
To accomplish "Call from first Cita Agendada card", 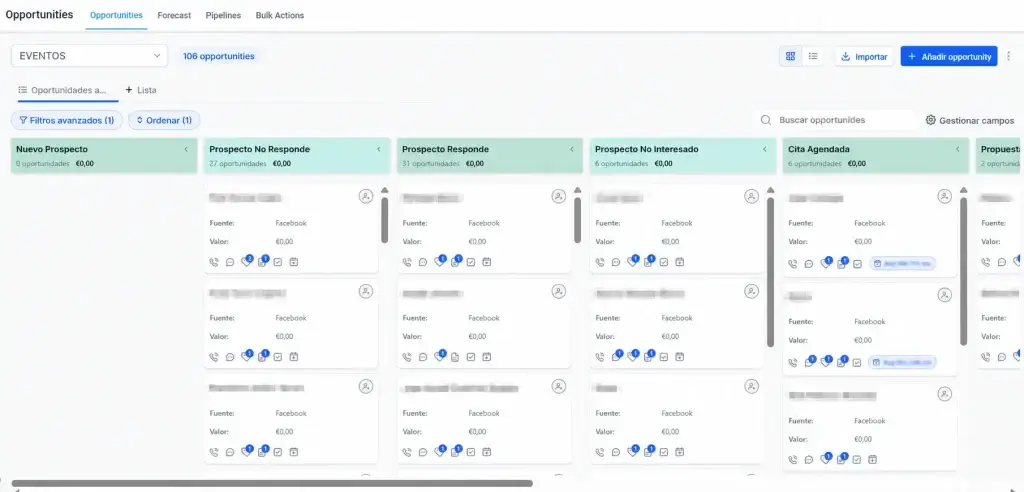I will click(793, 264).
